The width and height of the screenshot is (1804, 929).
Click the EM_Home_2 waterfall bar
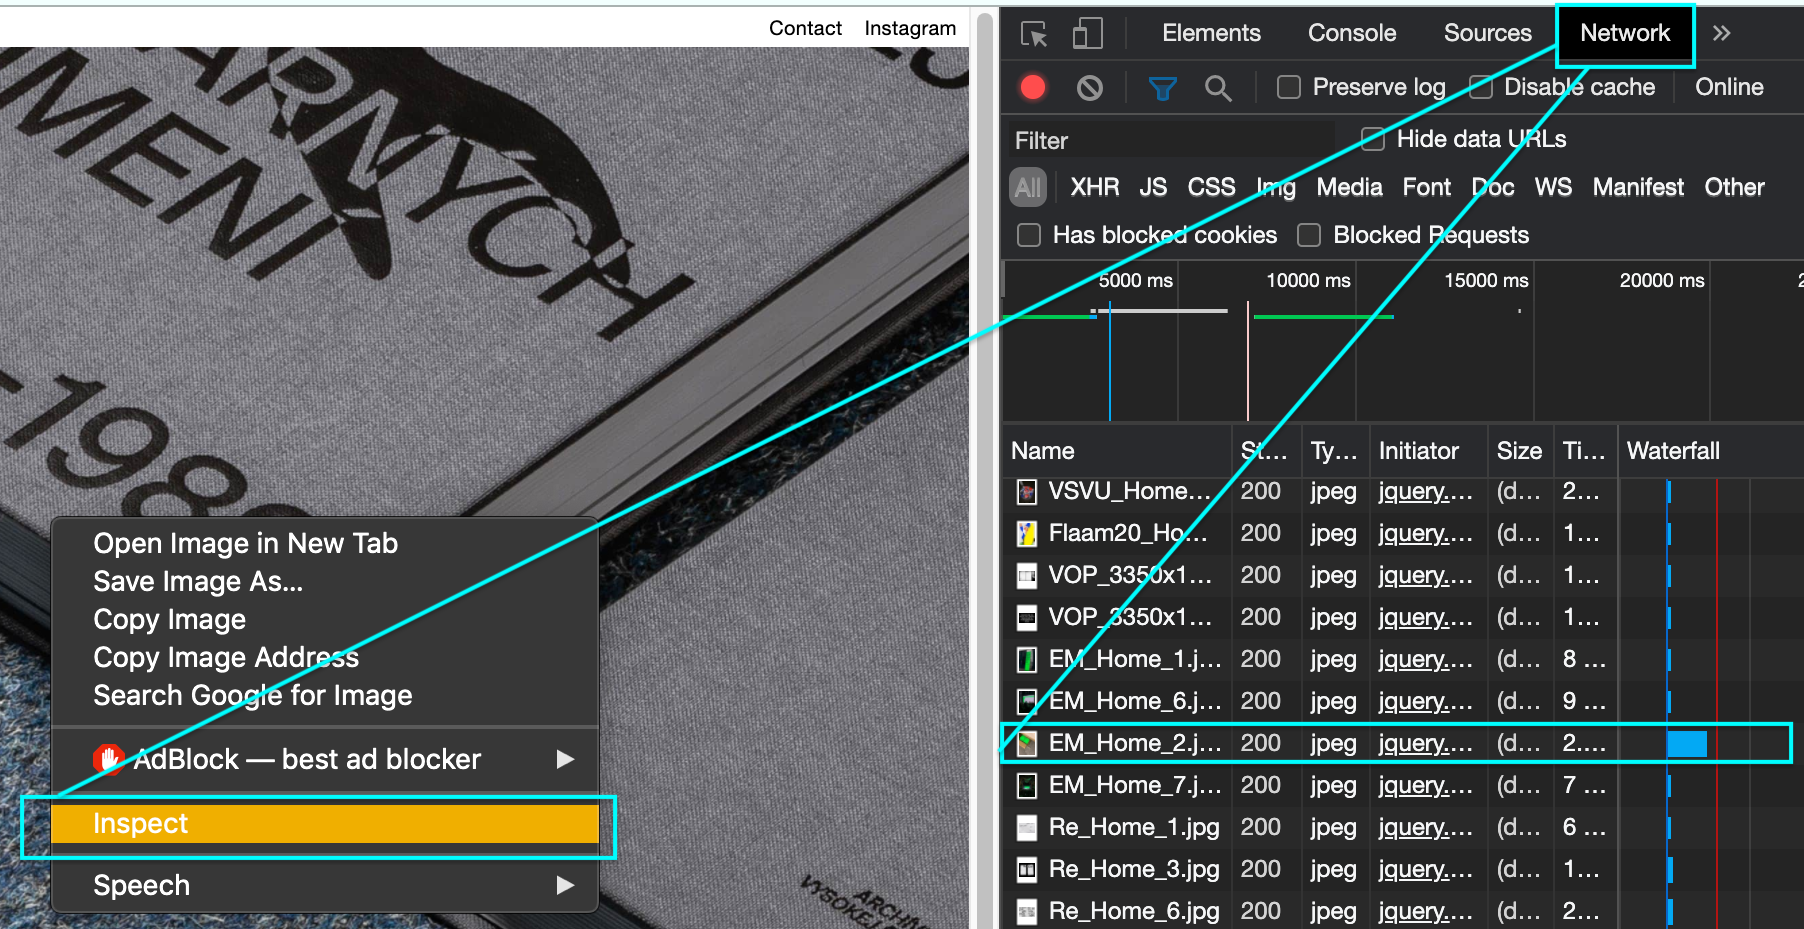pyautogui.click(x=1686, y=744)
